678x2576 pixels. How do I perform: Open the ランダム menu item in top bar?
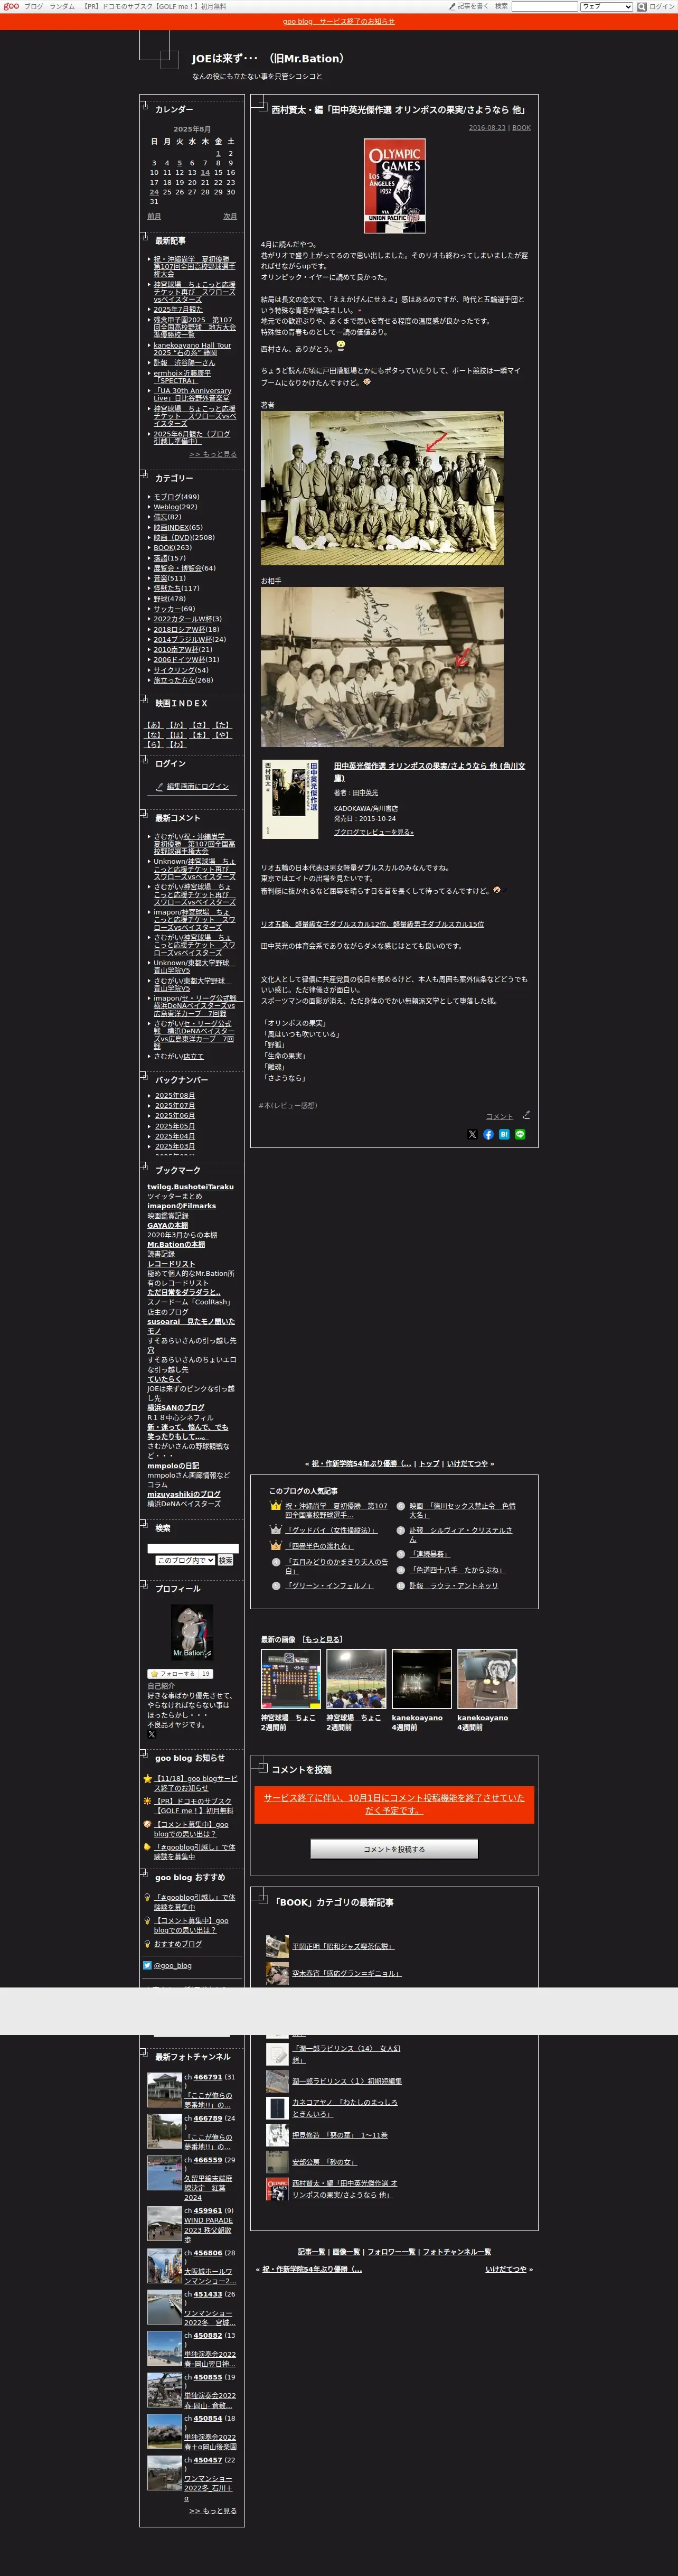click(62, 6)
